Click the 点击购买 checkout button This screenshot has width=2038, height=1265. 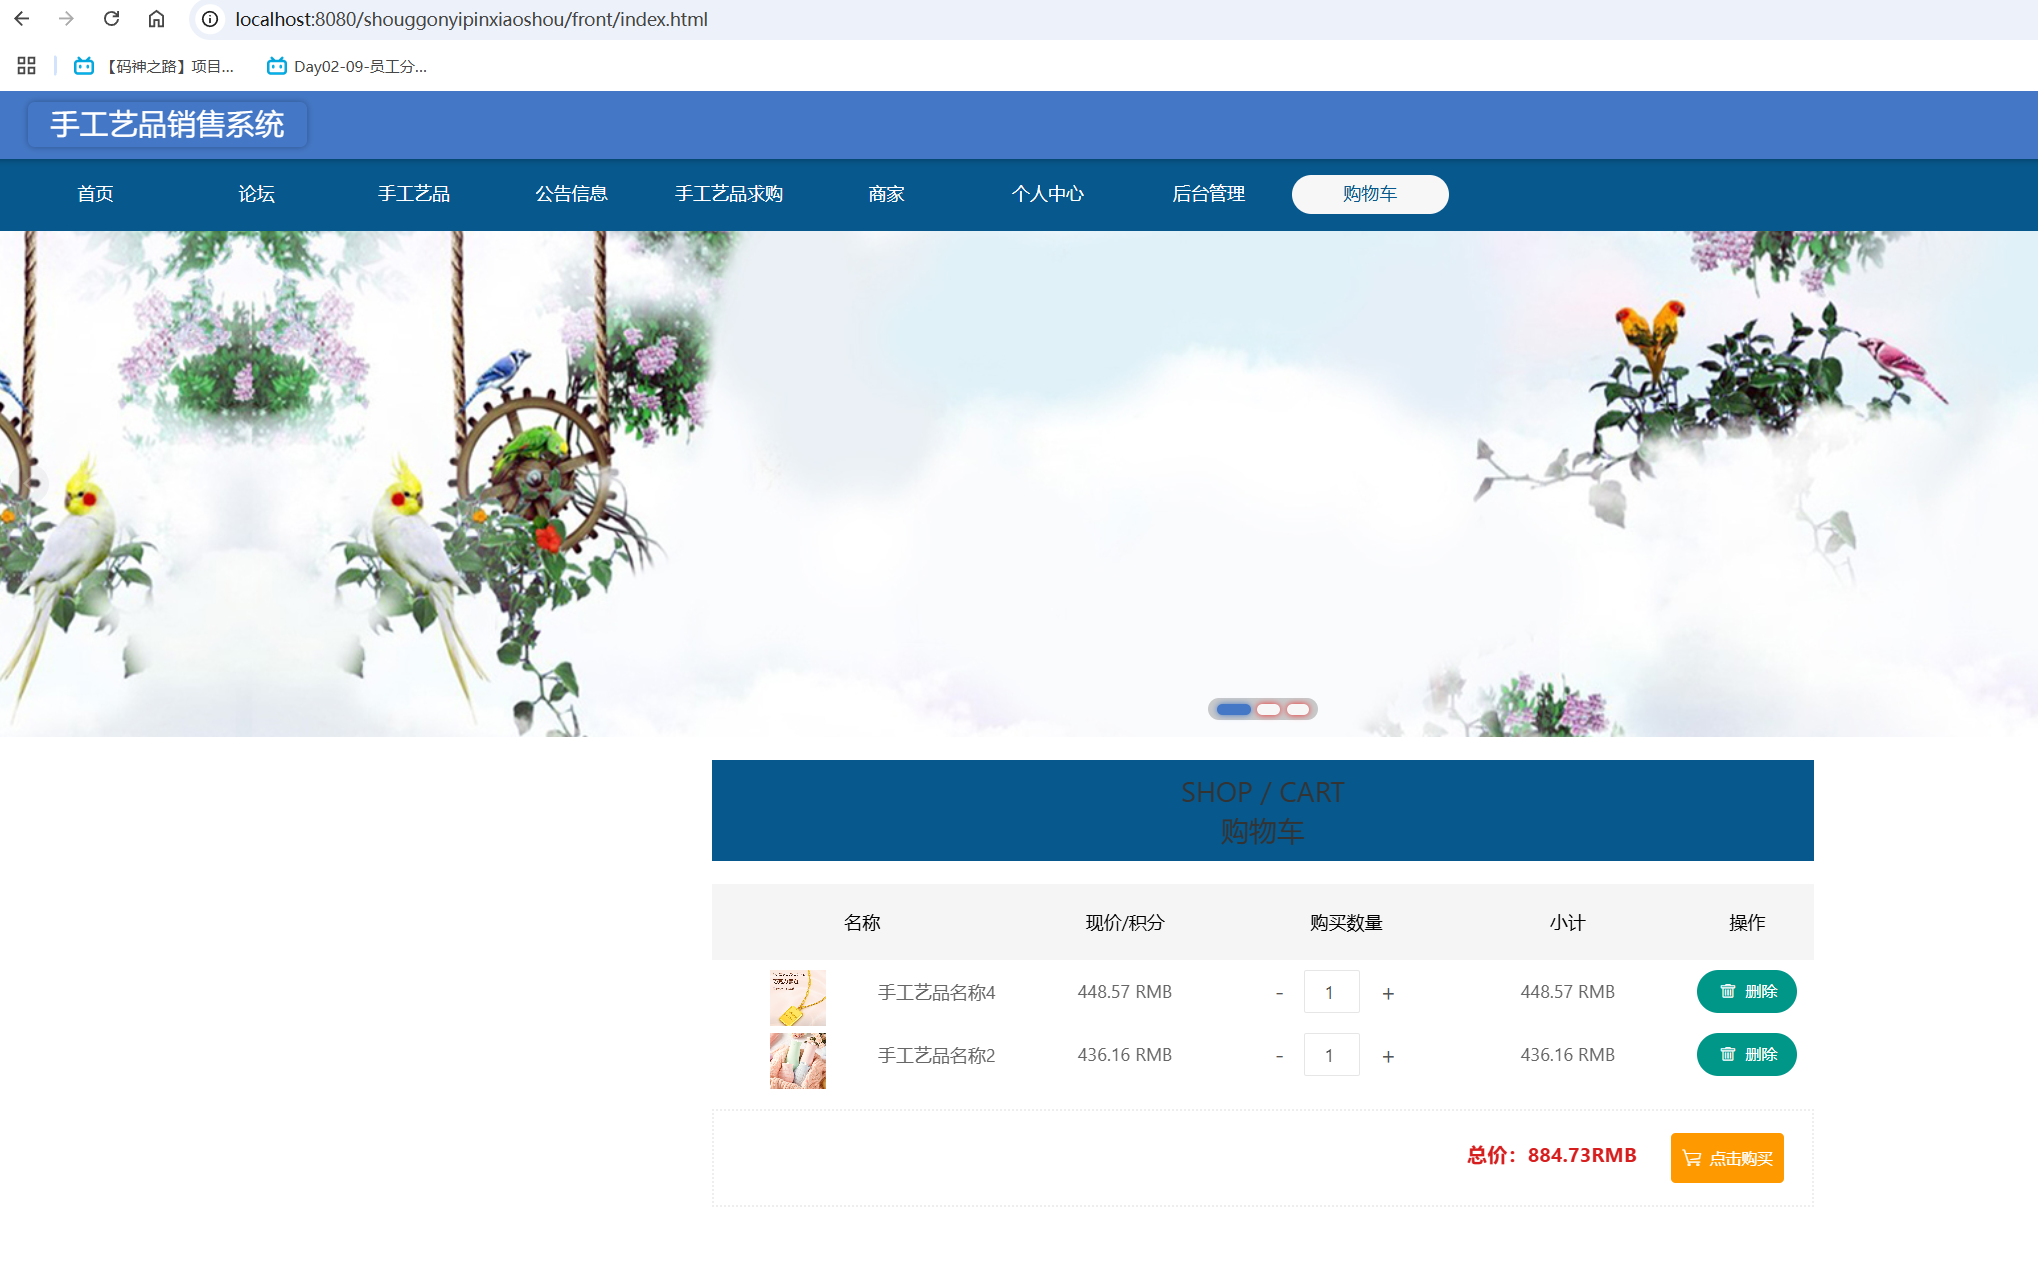(x=1726, y=1157)
